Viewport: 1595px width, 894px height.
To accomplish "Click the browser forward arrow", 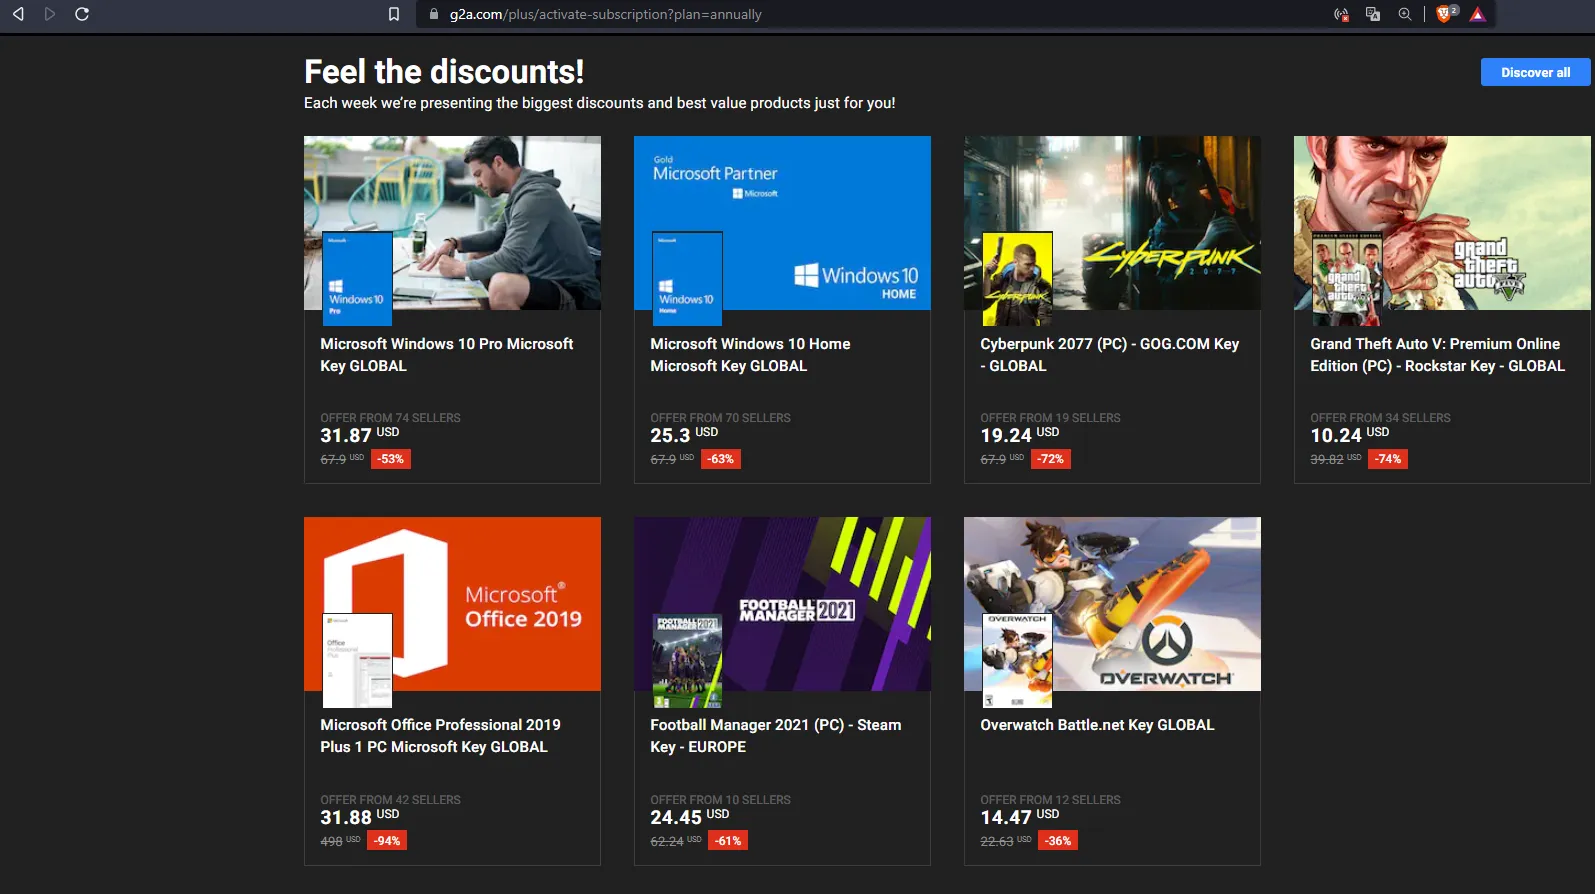I will pos(50,14).
